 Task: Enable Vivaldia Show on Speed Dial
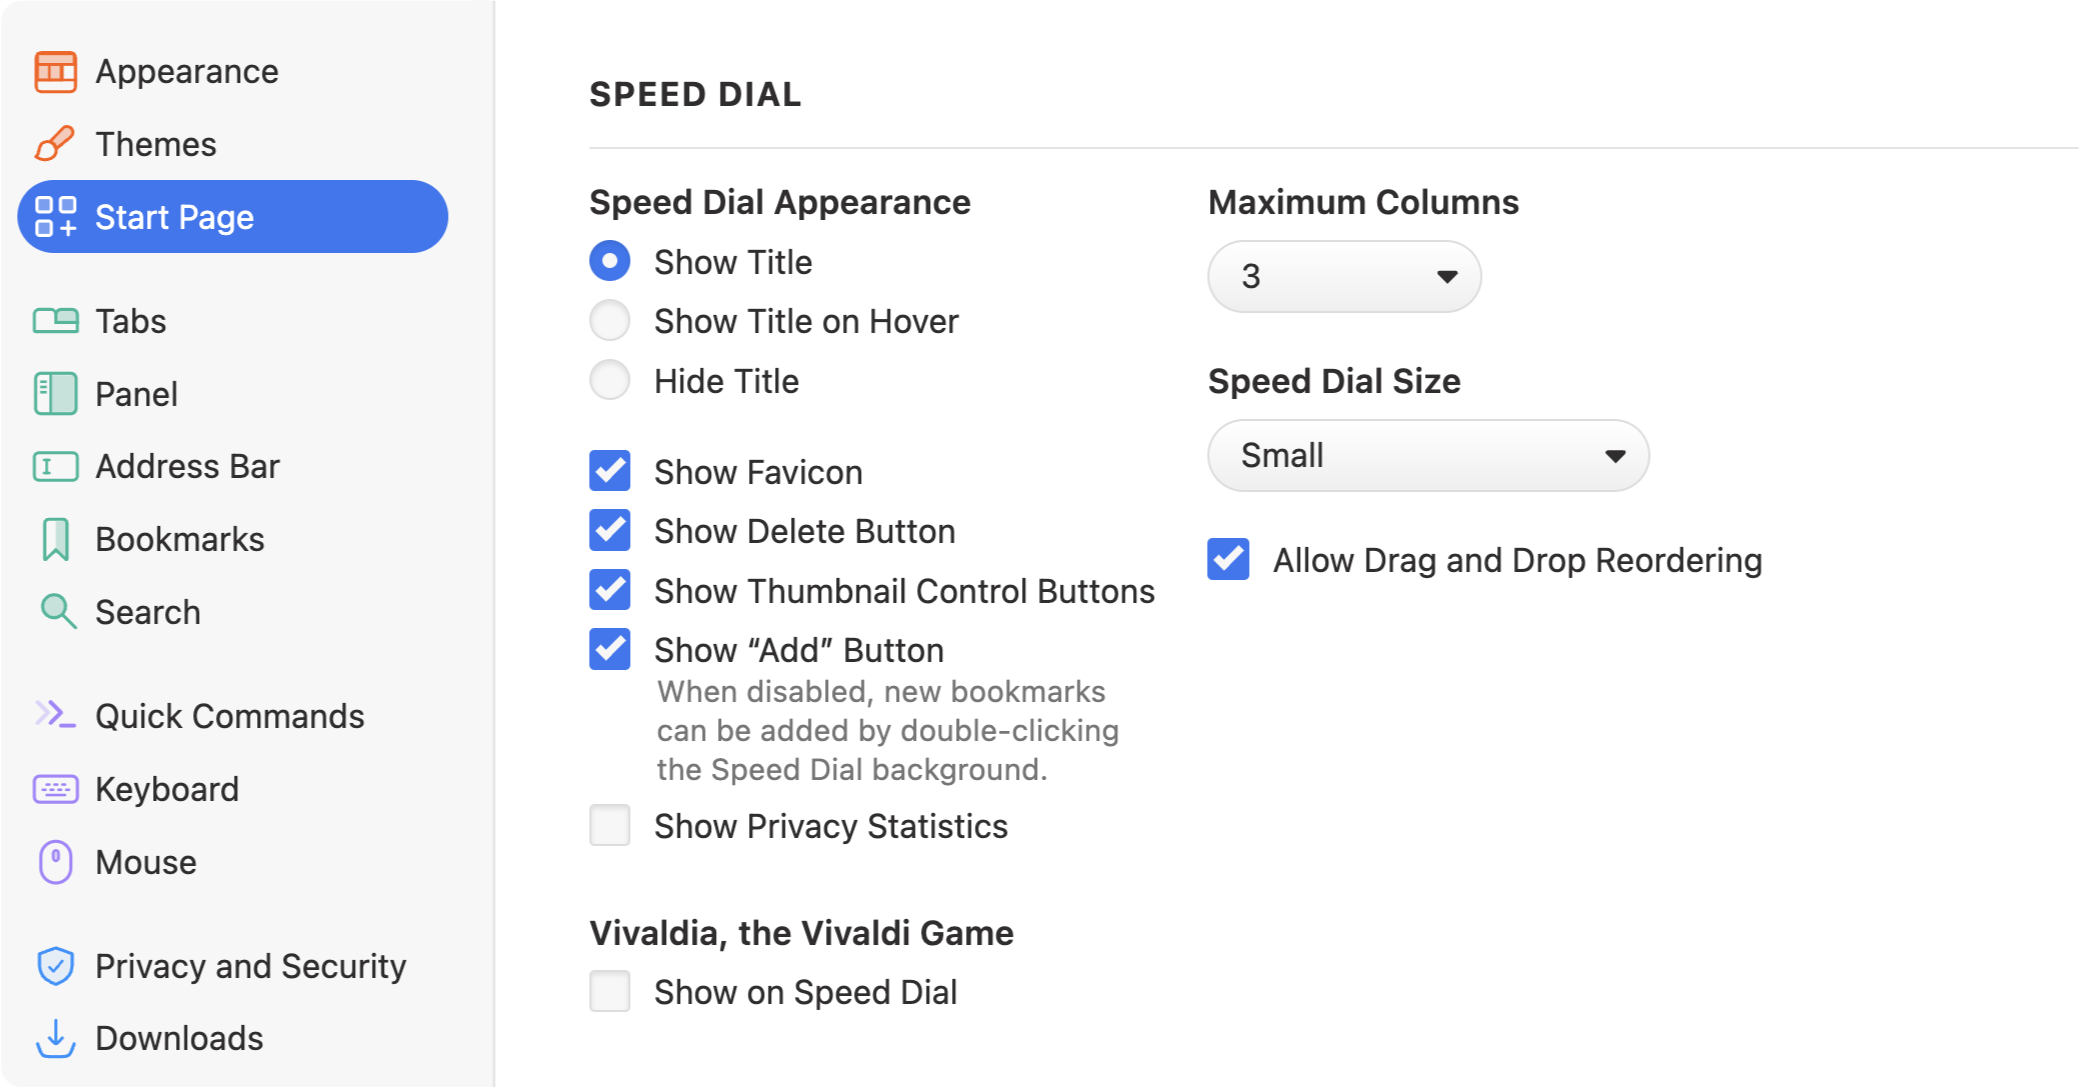point(610,991)
